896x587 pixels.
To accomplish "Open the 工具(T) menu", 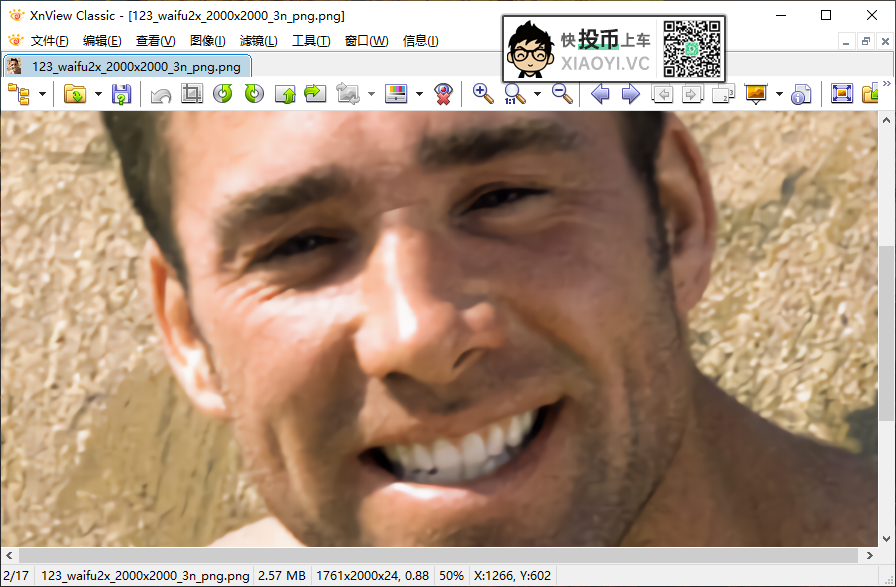I will click(311, 41).
